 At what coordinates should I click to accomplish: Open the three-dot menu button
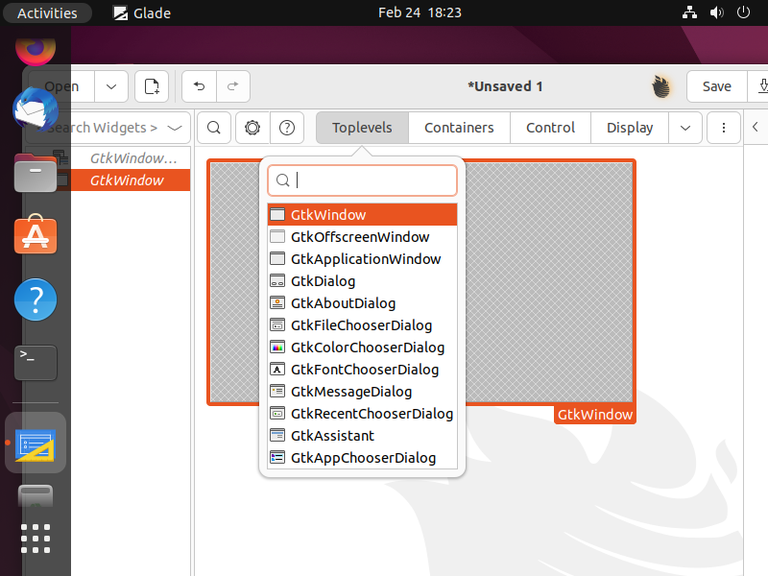723,128
